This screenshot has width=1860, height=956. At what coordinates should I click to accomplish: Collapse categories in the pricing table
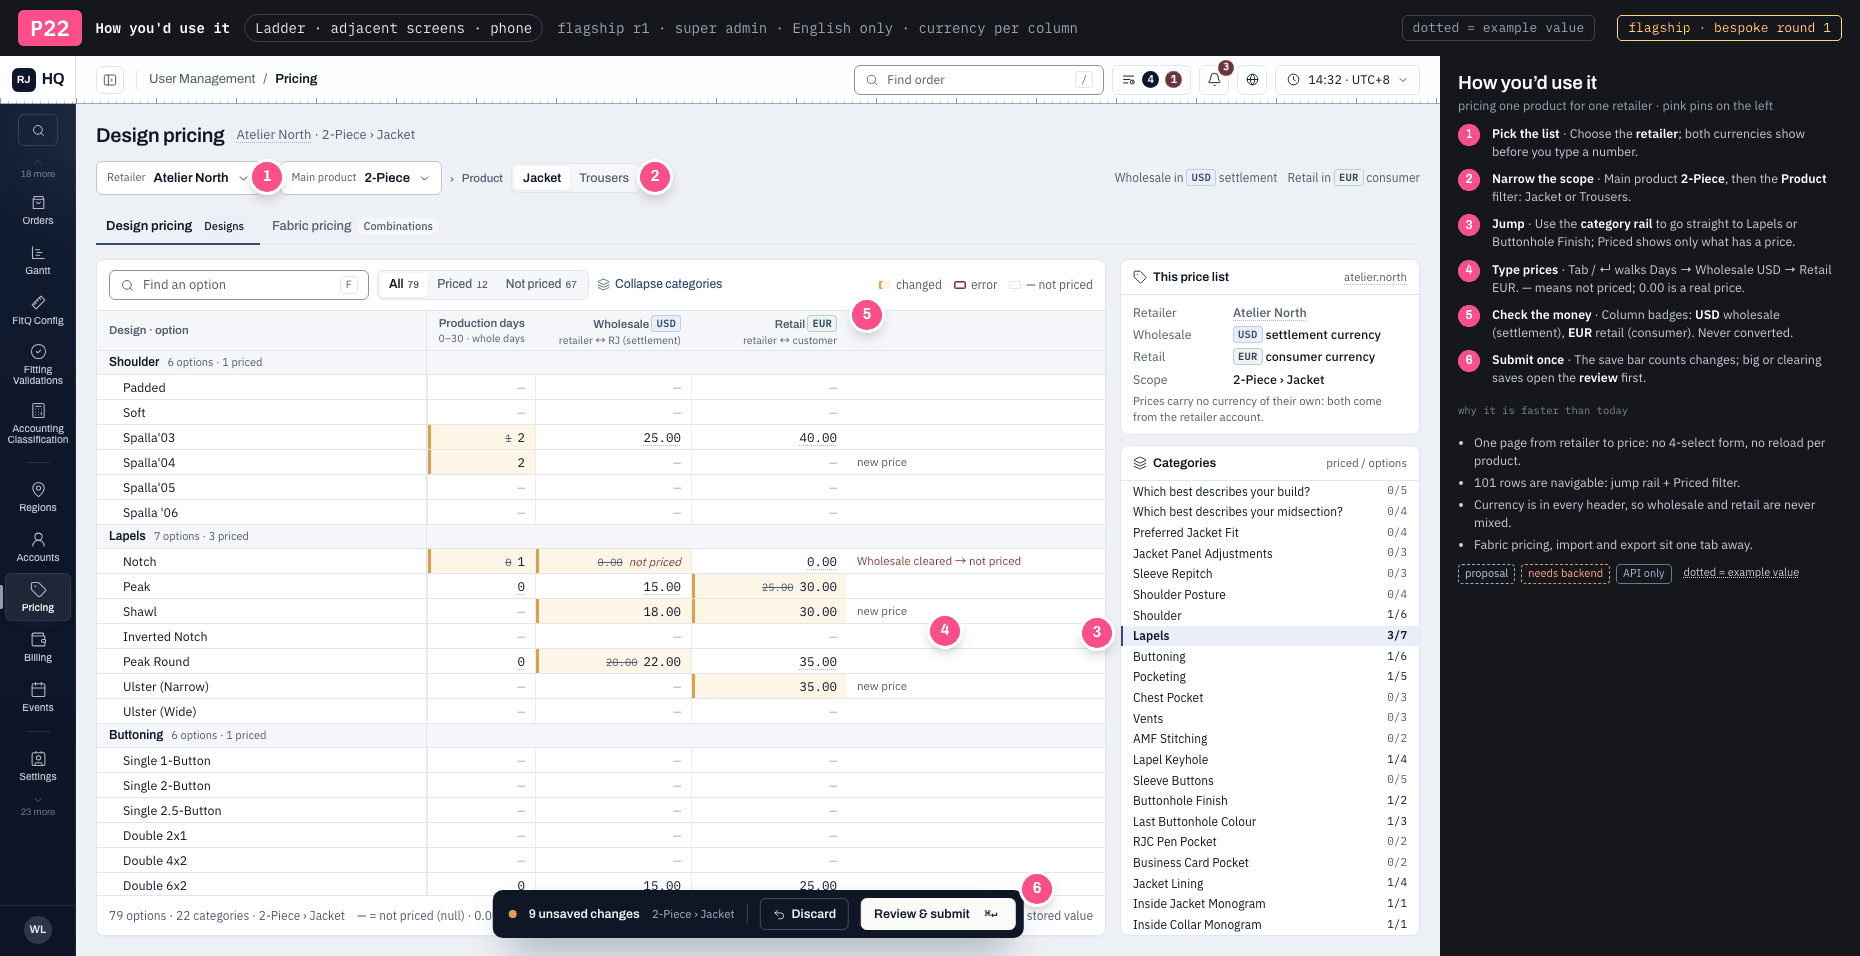tap(660, 284)
